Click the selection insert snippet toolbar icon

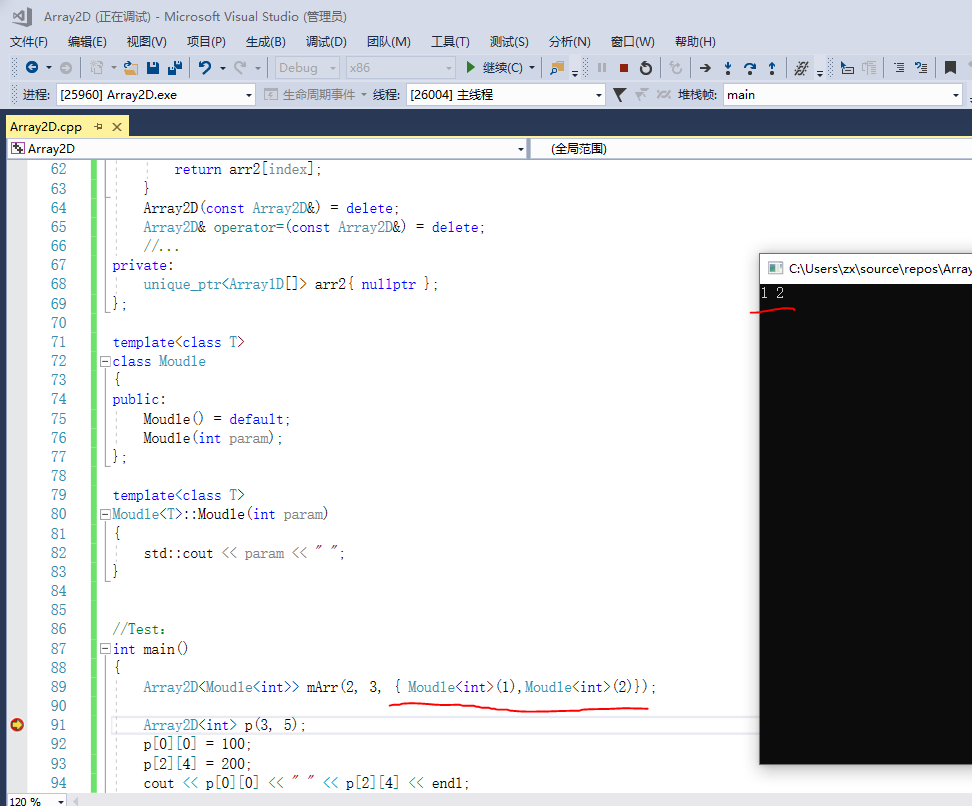pyautogui.click(x=847, y=68)
